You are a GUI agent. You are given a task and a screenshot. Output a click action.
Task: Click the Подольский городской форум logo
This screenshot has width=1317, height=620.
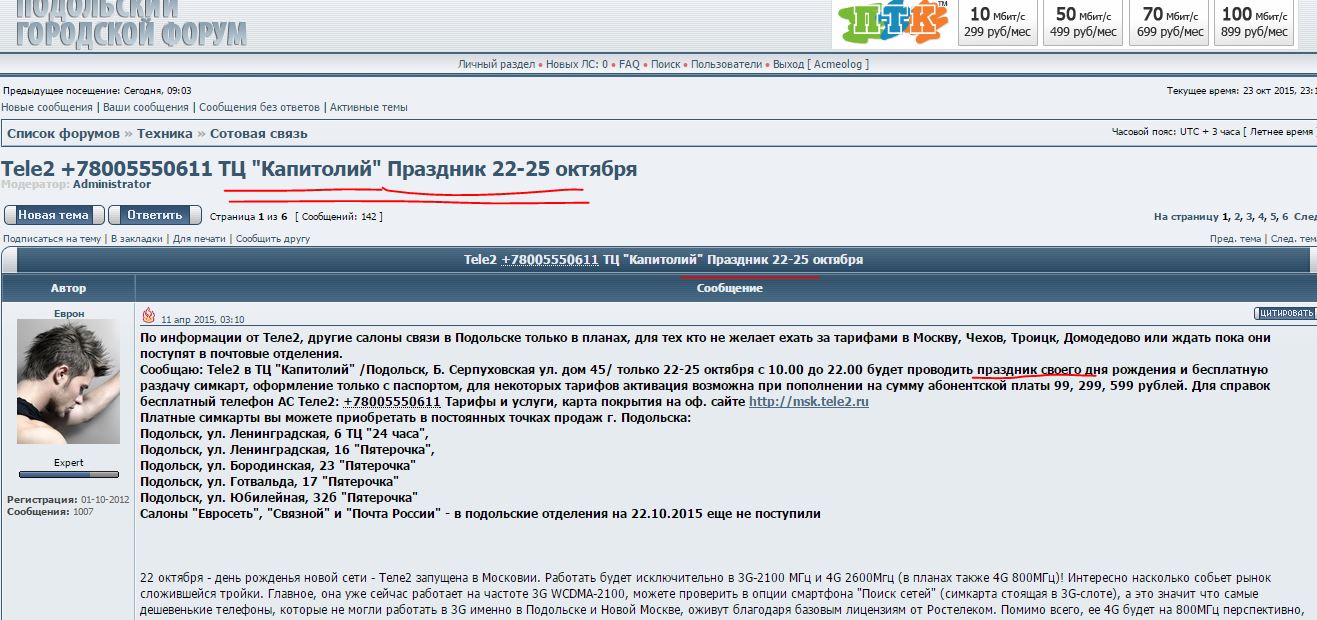(x=130, y=24)
